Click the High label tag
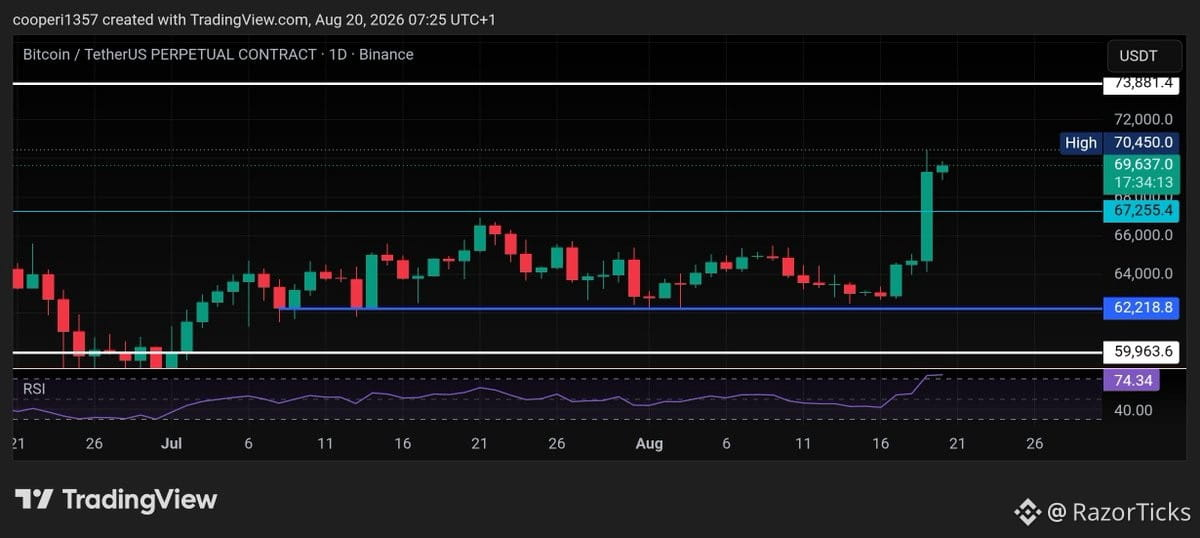 [x=1081, y=143]
